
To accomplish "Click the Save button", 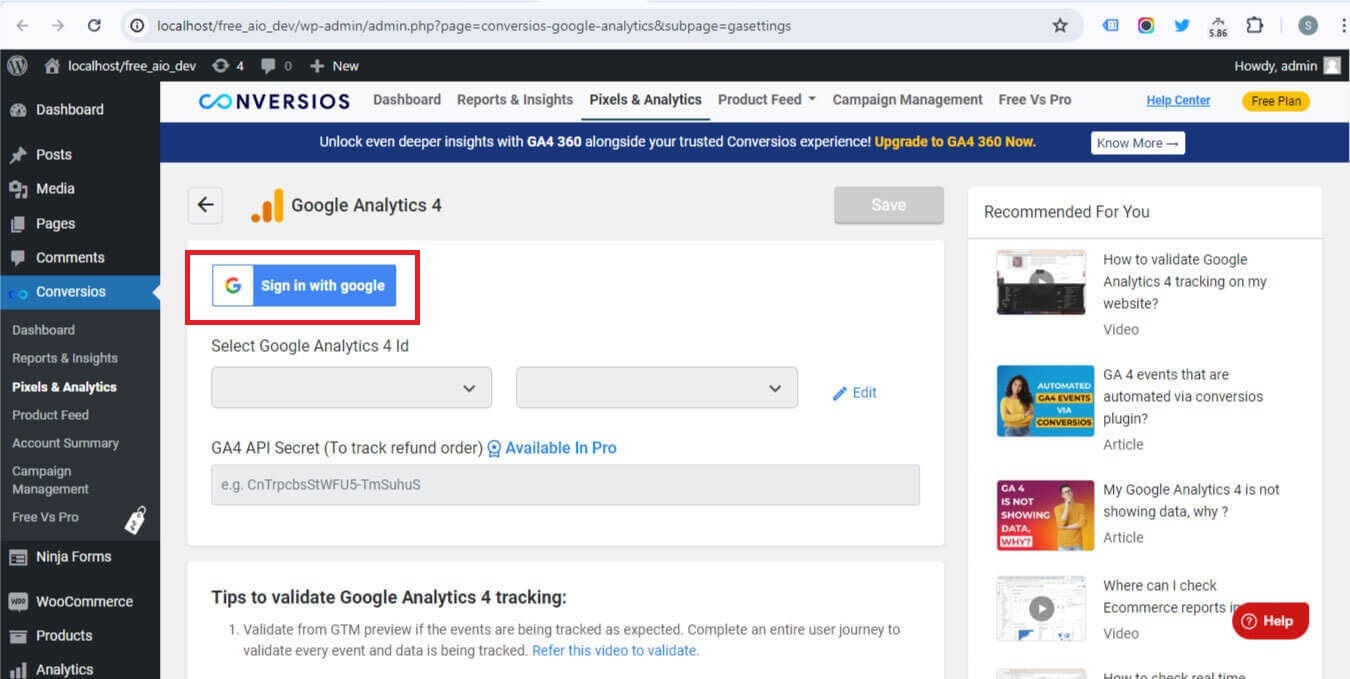I will click(889, 205).
